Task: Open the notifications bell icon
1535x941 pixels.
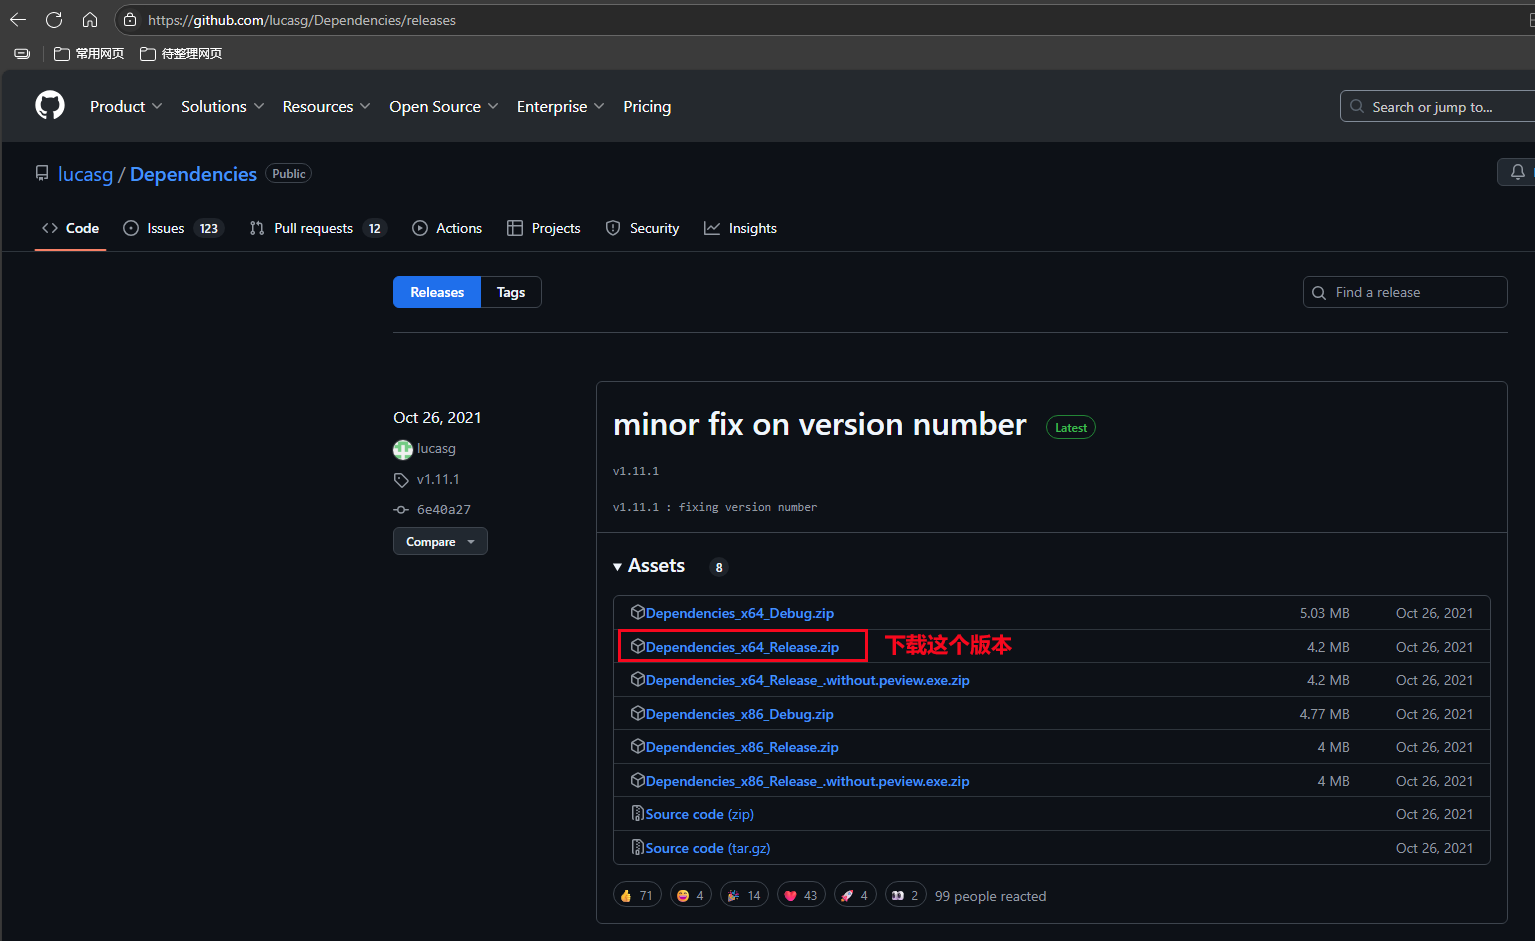Action: click(x=1517, y=172)
